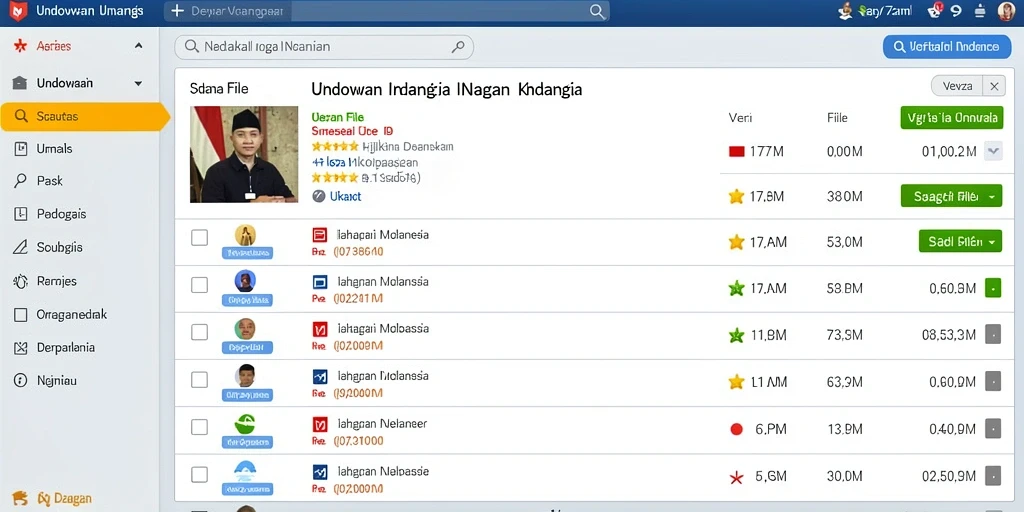Click the yellow star rating above Ukaict
The width and height of the screenshot is (1024, 512).
(x=335, y=178)
